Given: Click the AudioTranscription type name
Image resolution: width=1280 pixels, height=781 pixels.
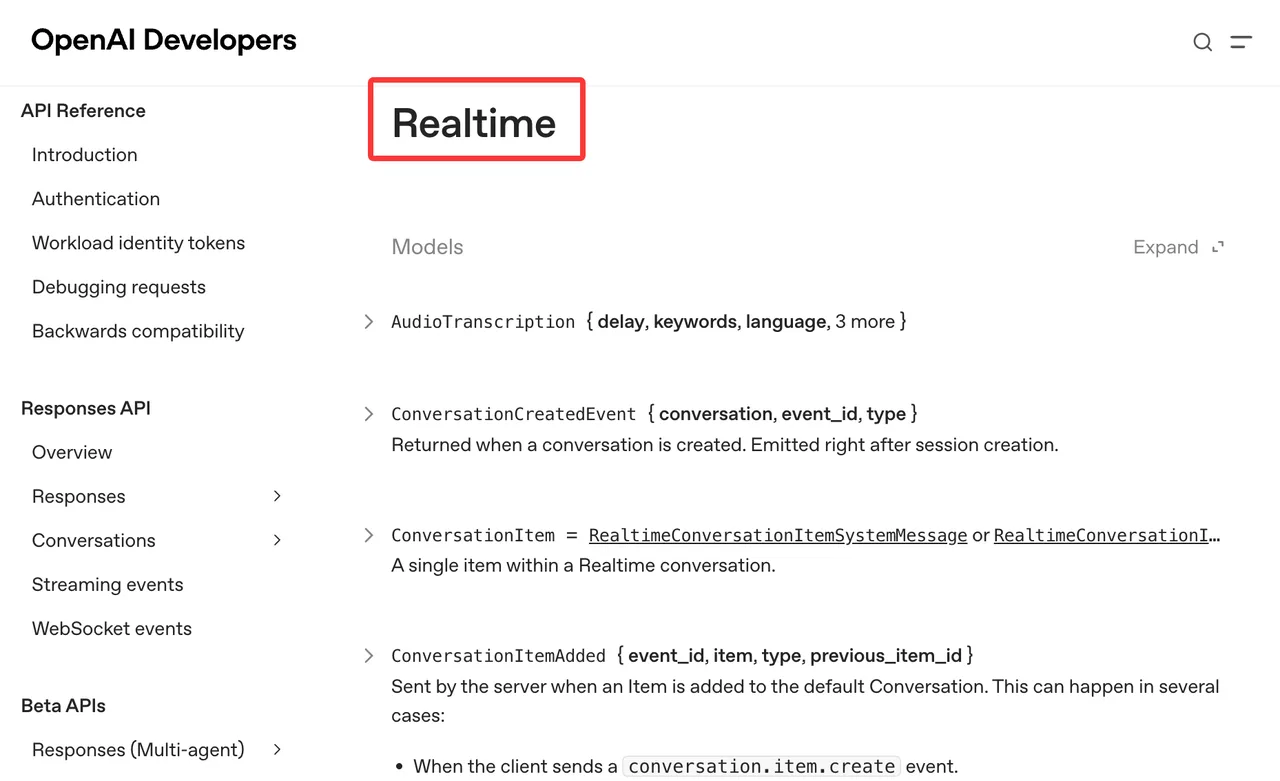Looking at the screenshot, I should pos(483,322).
